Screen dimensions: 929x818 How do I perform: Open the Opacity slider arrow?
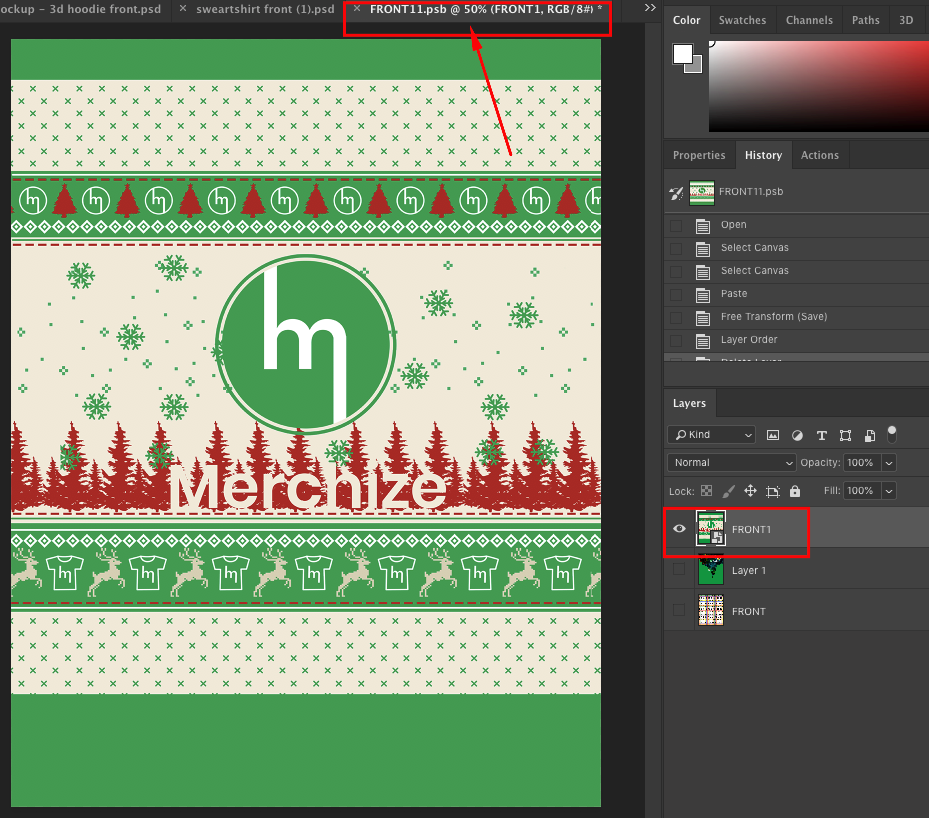[889, 463]
